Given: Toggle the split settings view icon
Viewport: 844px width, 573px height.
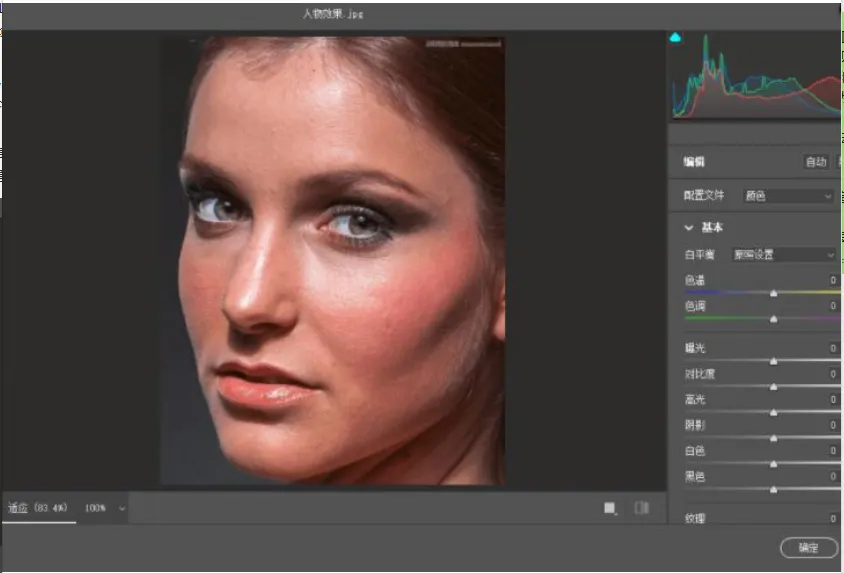Looking at the screenshot, I should pos(642,508).
